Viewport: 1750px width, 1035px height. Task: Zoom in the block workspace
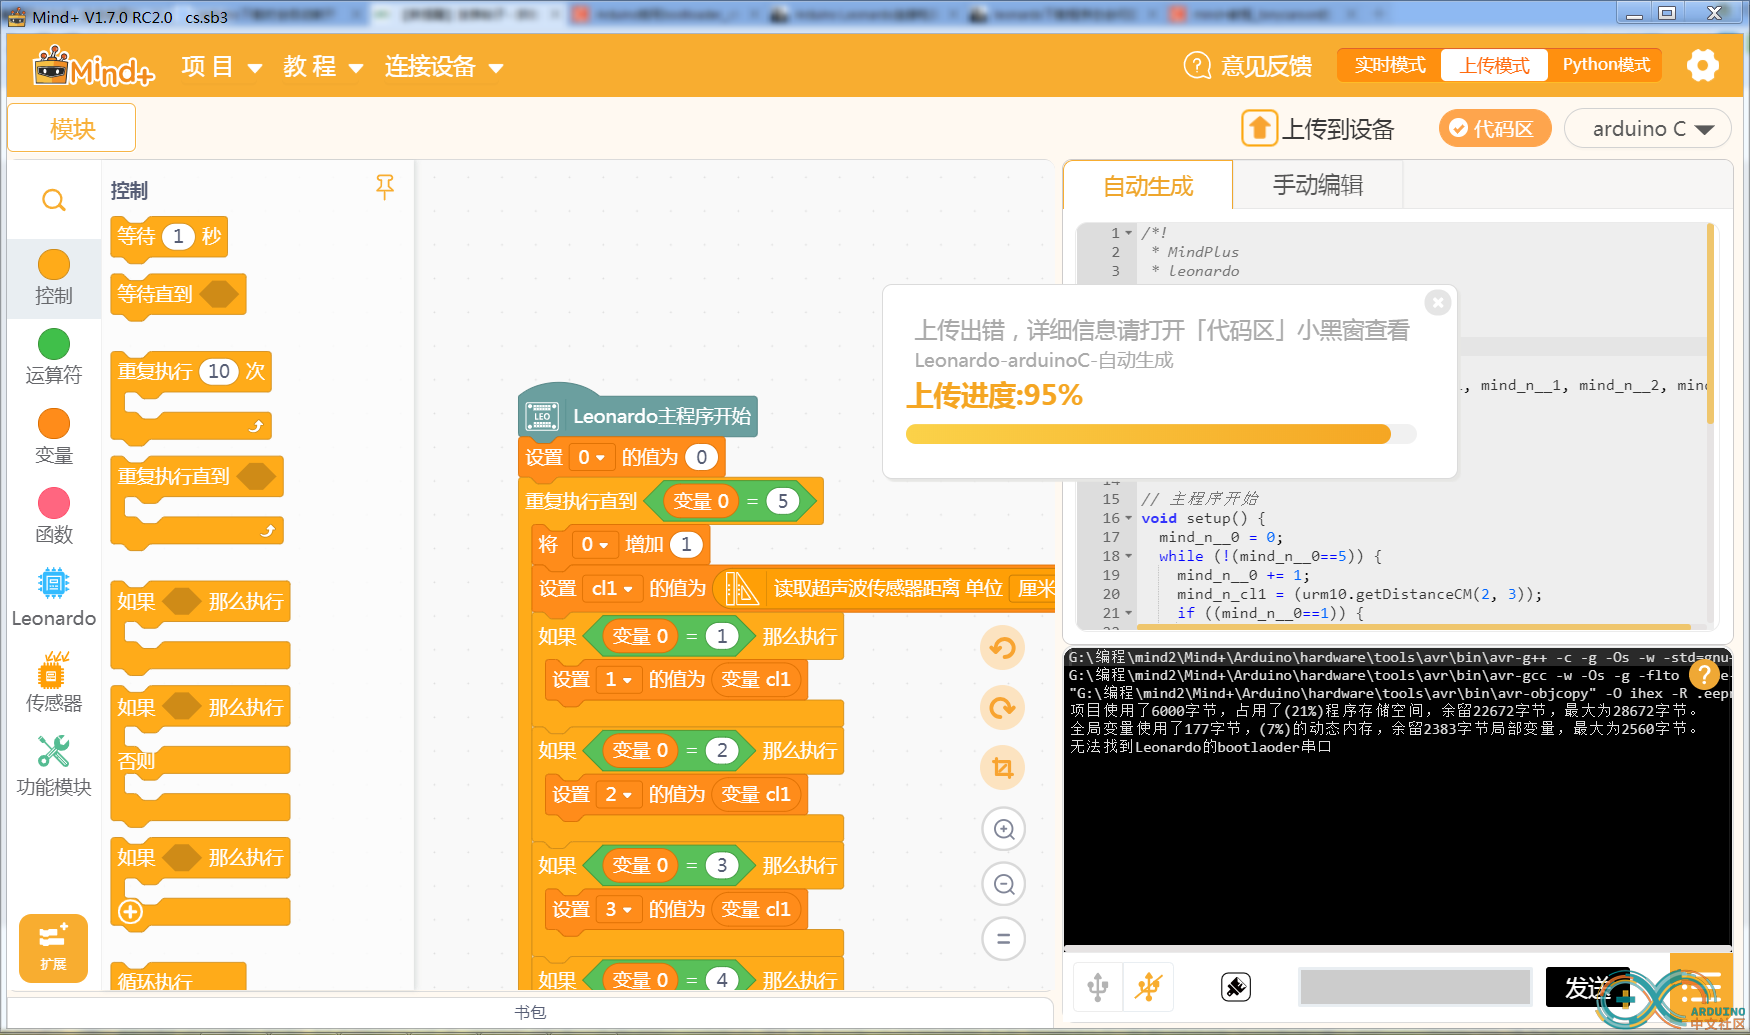pyautogui.click(x=1004, y=829)
